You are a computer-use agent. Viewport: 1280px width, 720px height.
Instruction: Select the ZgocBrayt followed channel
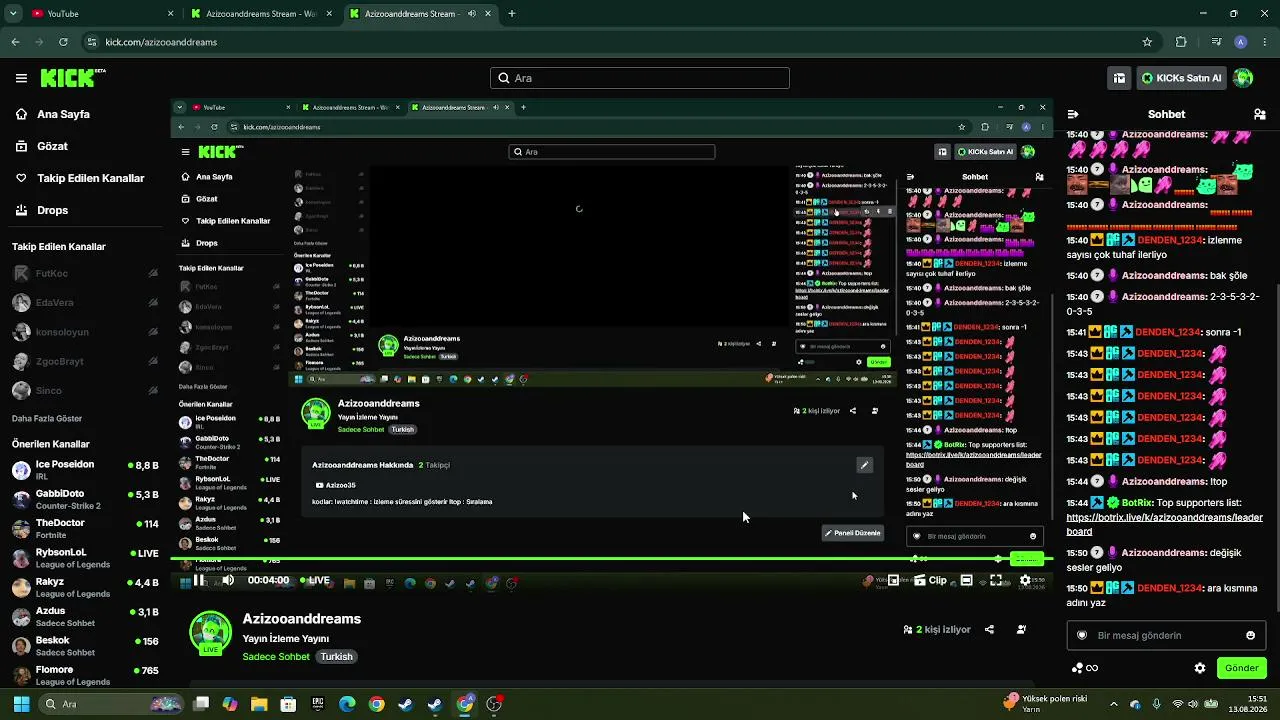85,361
